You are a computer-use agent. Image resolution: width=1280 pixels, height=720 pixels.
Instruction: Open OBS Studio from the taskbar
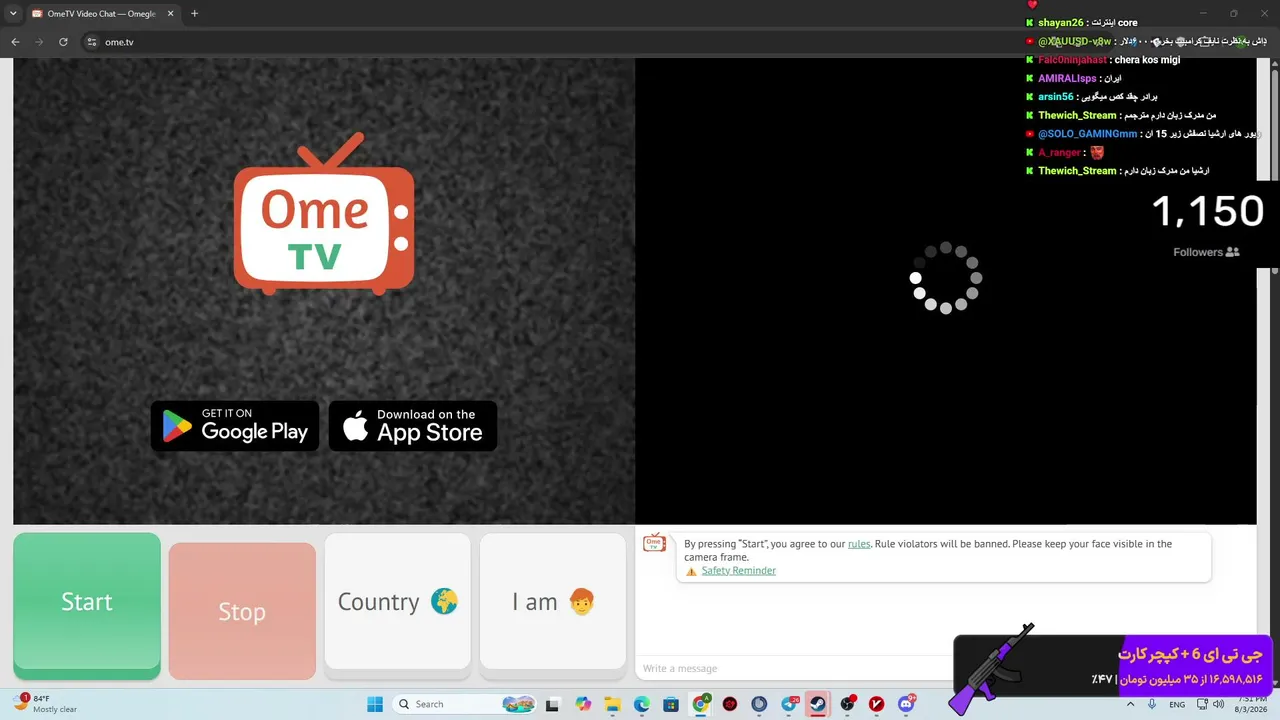[848, 705]
